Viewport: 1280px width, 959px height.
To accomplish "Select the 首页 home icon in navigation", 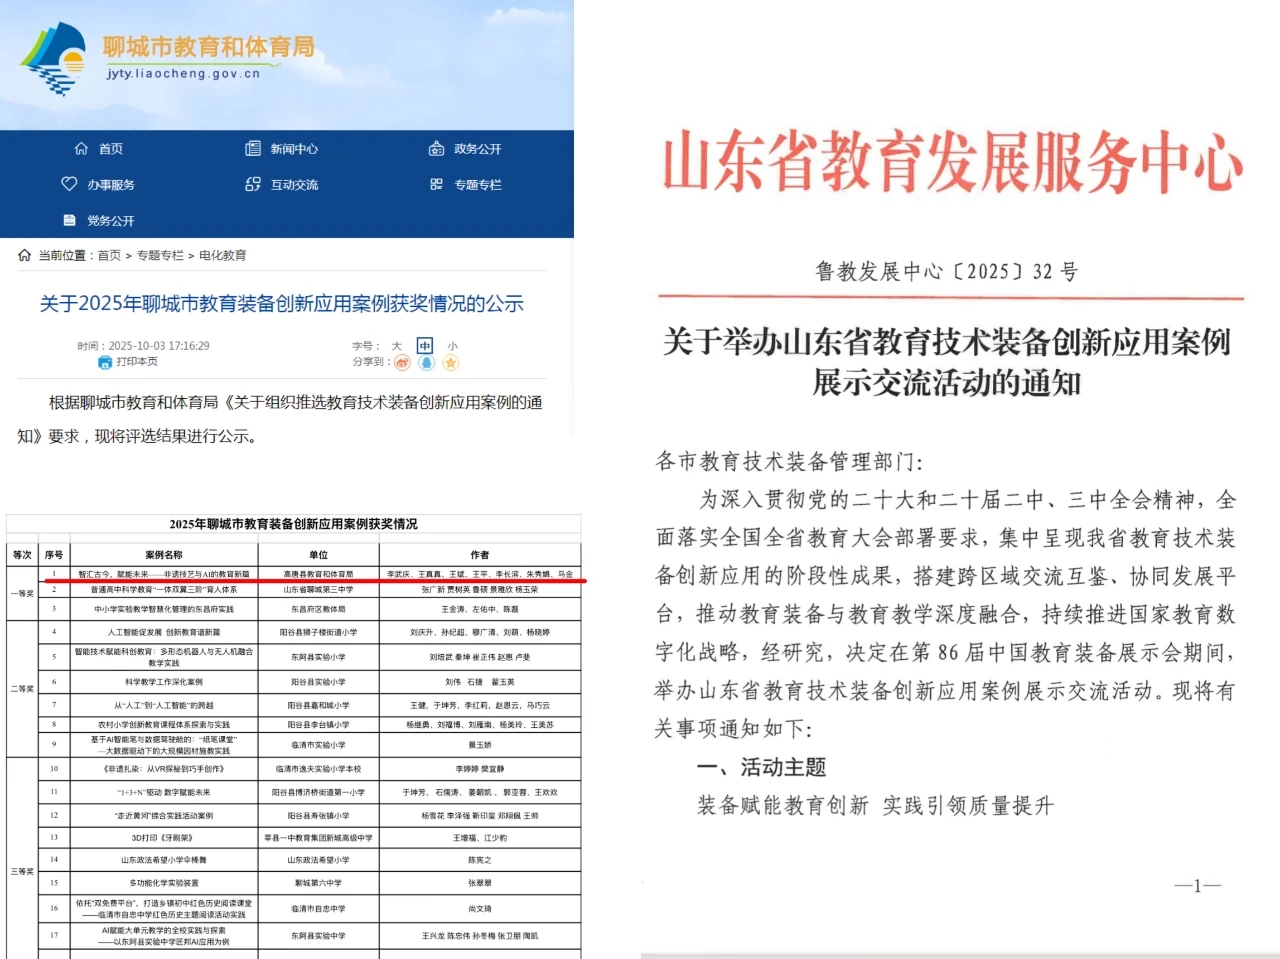I will pyautogui.click(x=82, y=148).
